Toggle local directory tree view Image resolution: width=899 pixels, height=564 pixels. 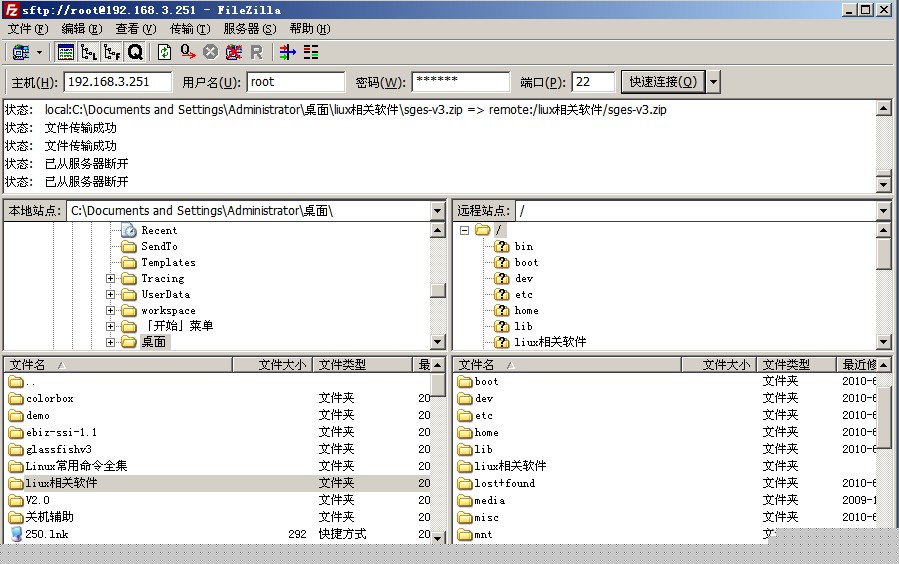coord(89,53)
